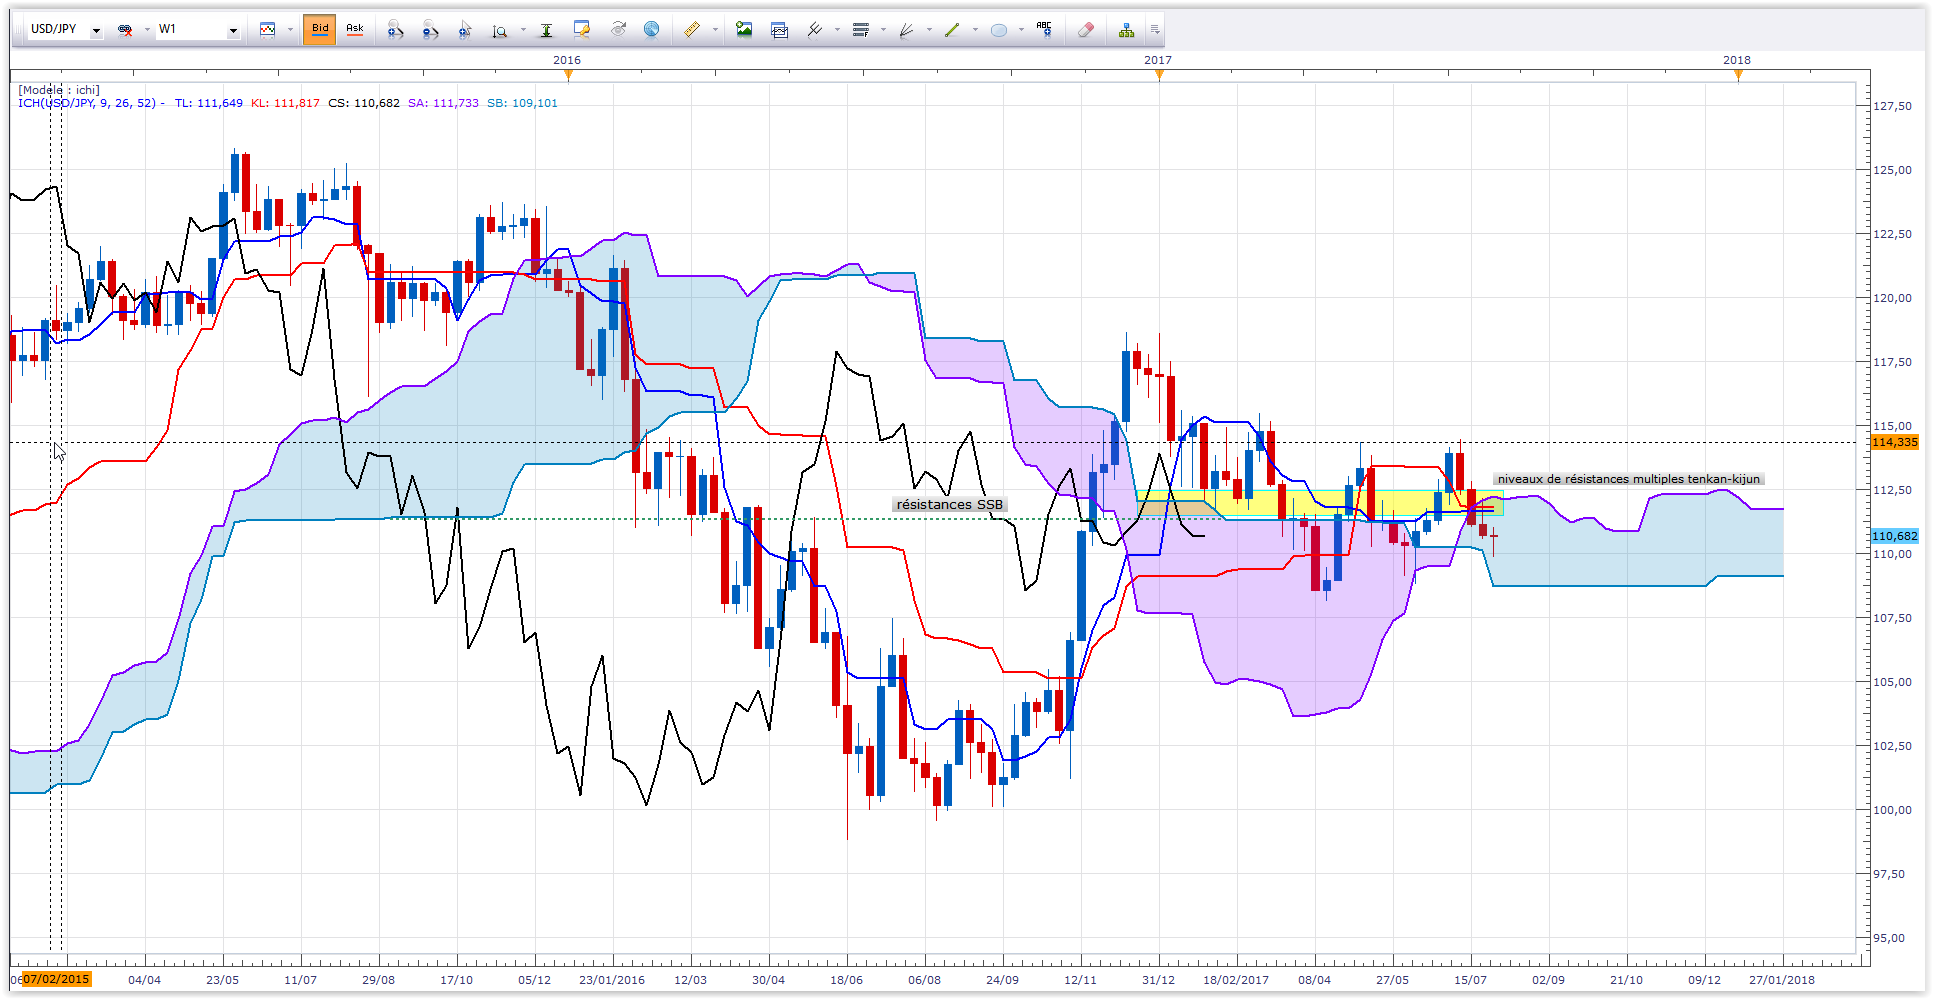Image resolution: width=1933 pixels, height=999 pixels.
Task: Click the 2016 year marker
Action: 567,60
